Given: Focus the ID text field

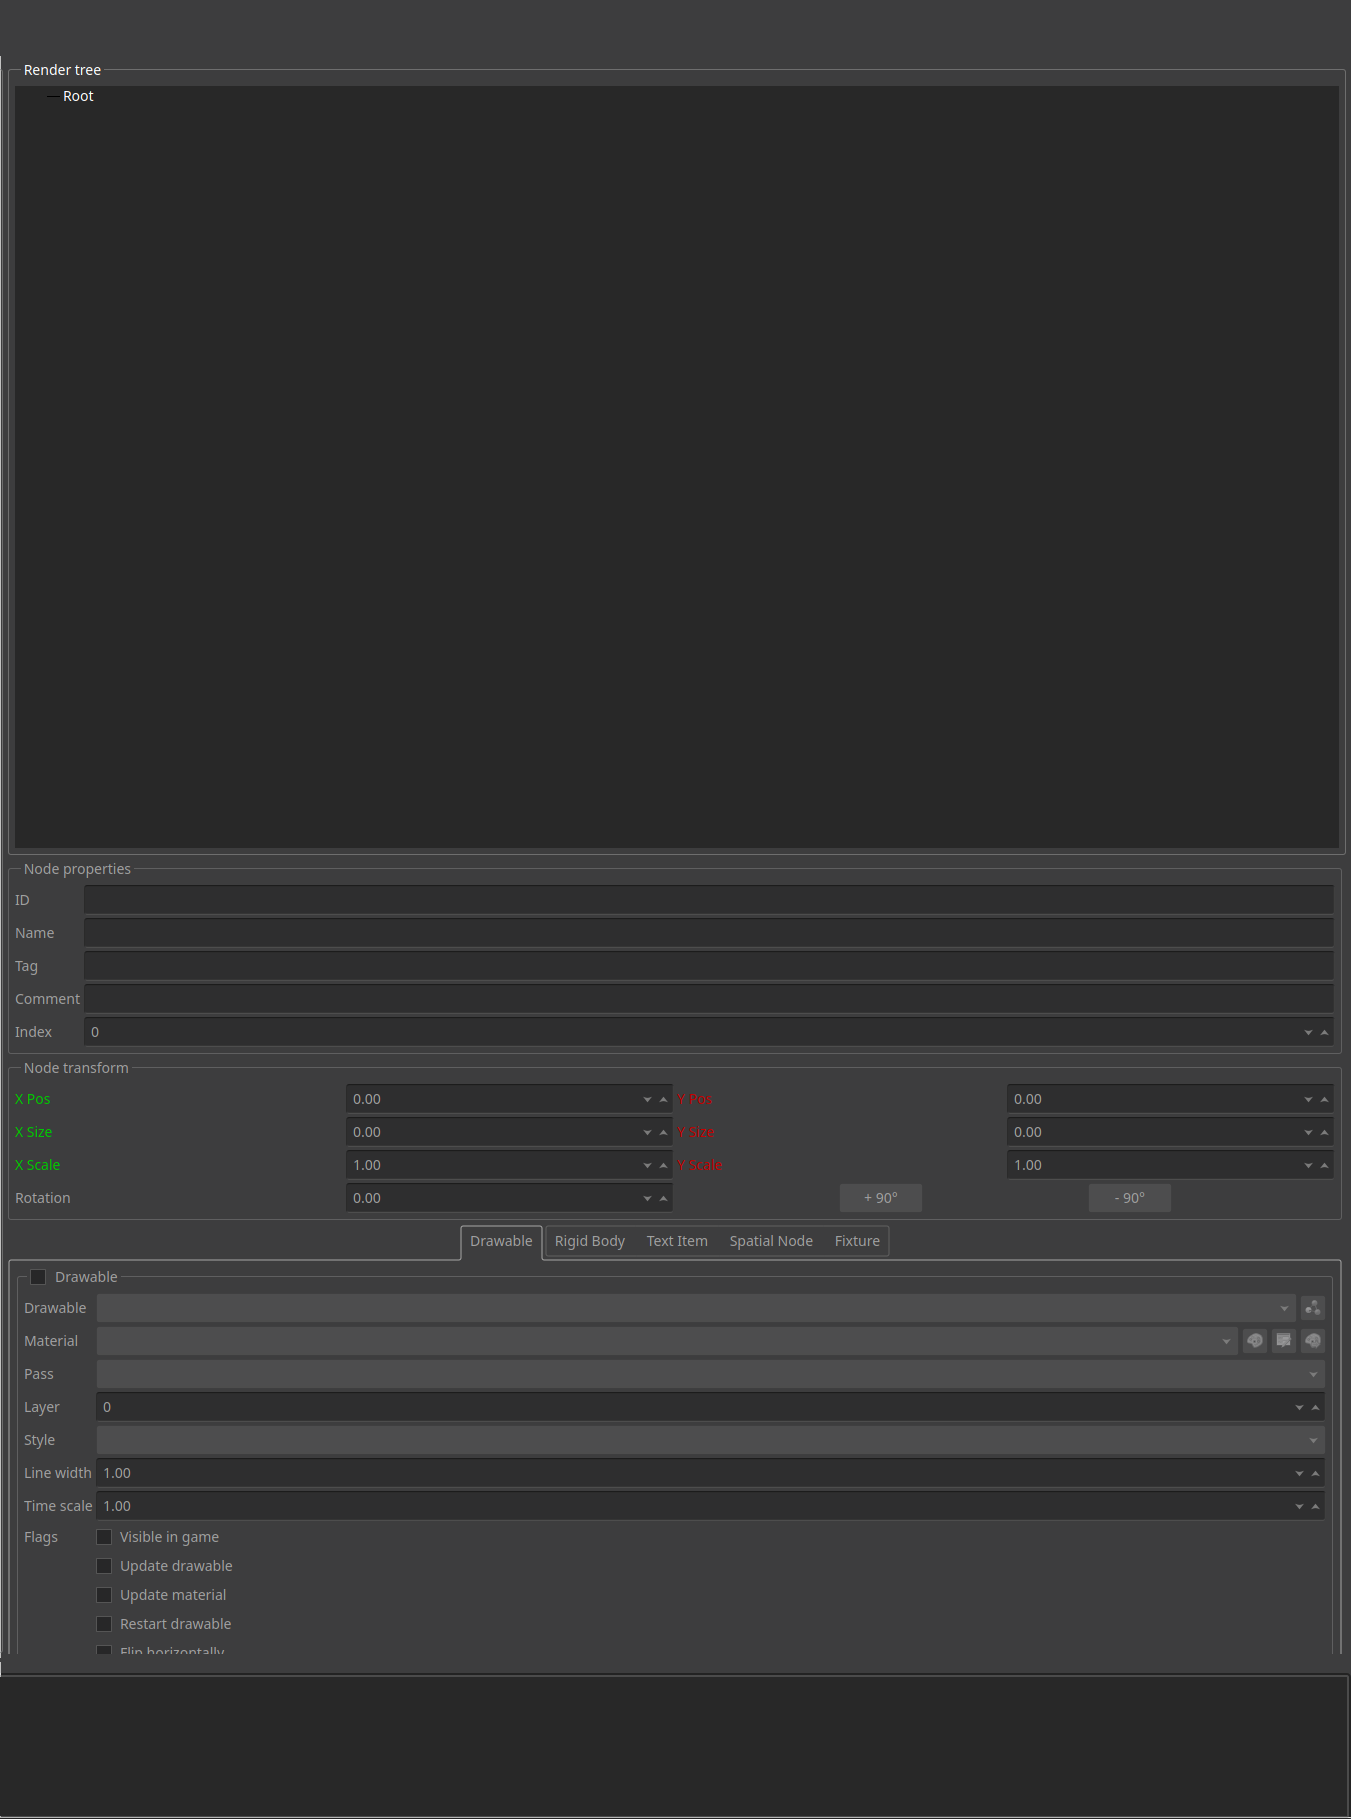Looking at the screenshot, I should click(709, 900).
